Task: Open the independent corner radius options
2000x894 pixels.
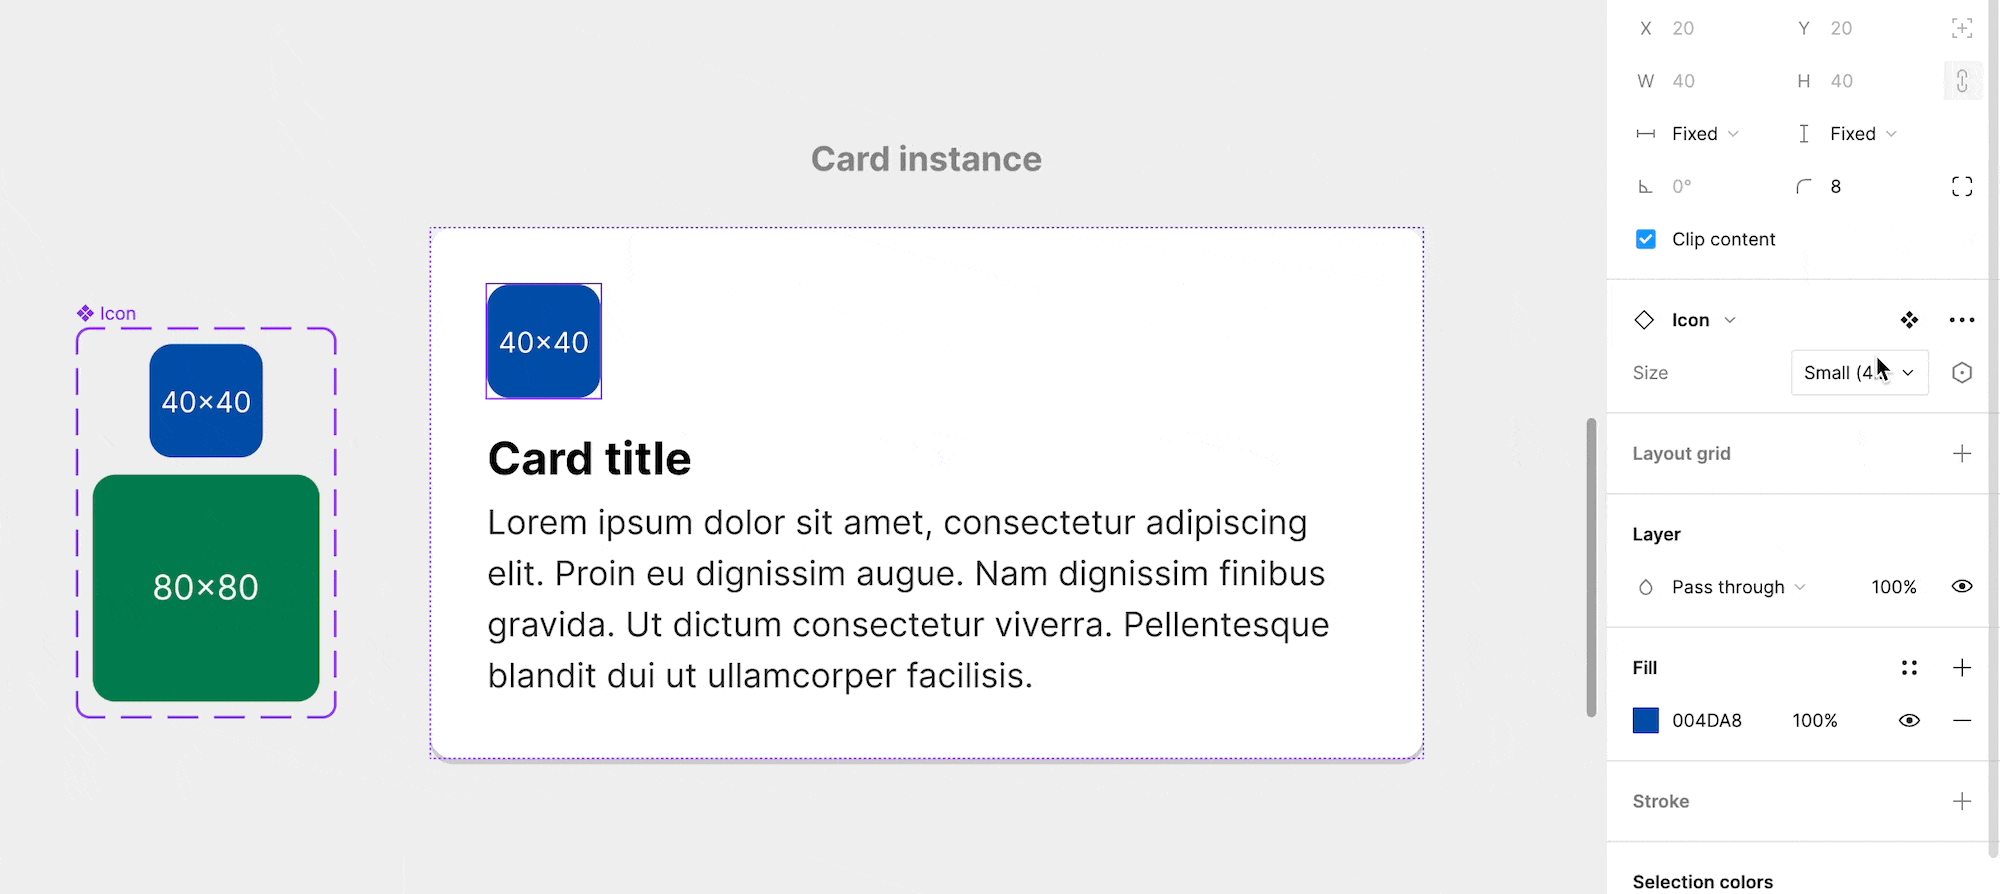Action: (1962, 186)
